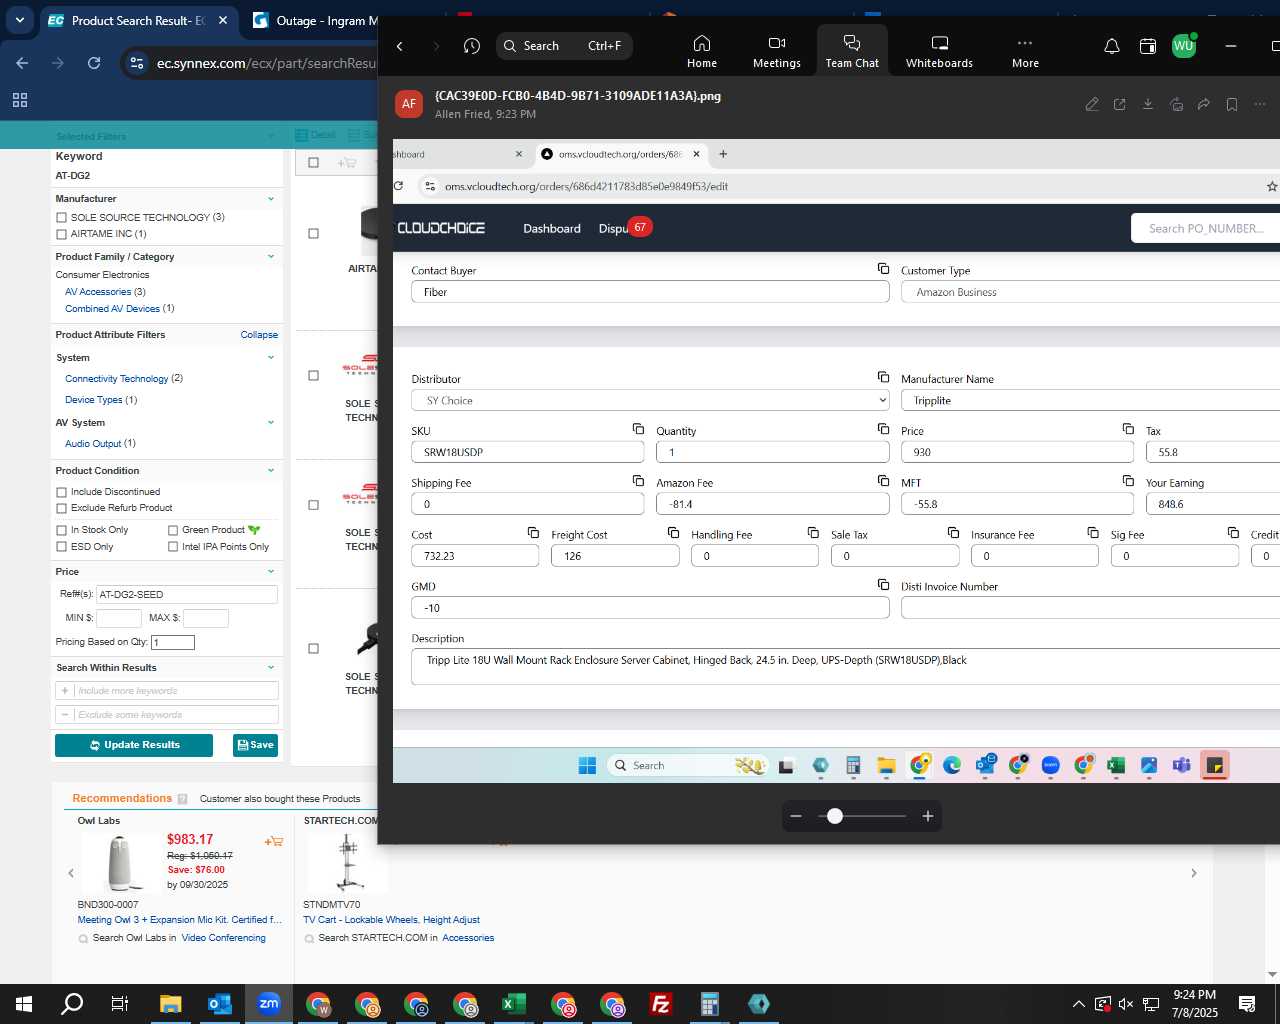The width and height of the screenshot is (1280, 1024).
Task: Share the image with forward arrow
Action: click(1204, 104)
